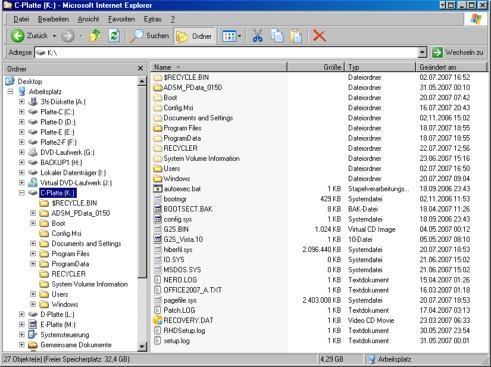Select Gemeinsame Dokumente in tree

pos(76,345)
